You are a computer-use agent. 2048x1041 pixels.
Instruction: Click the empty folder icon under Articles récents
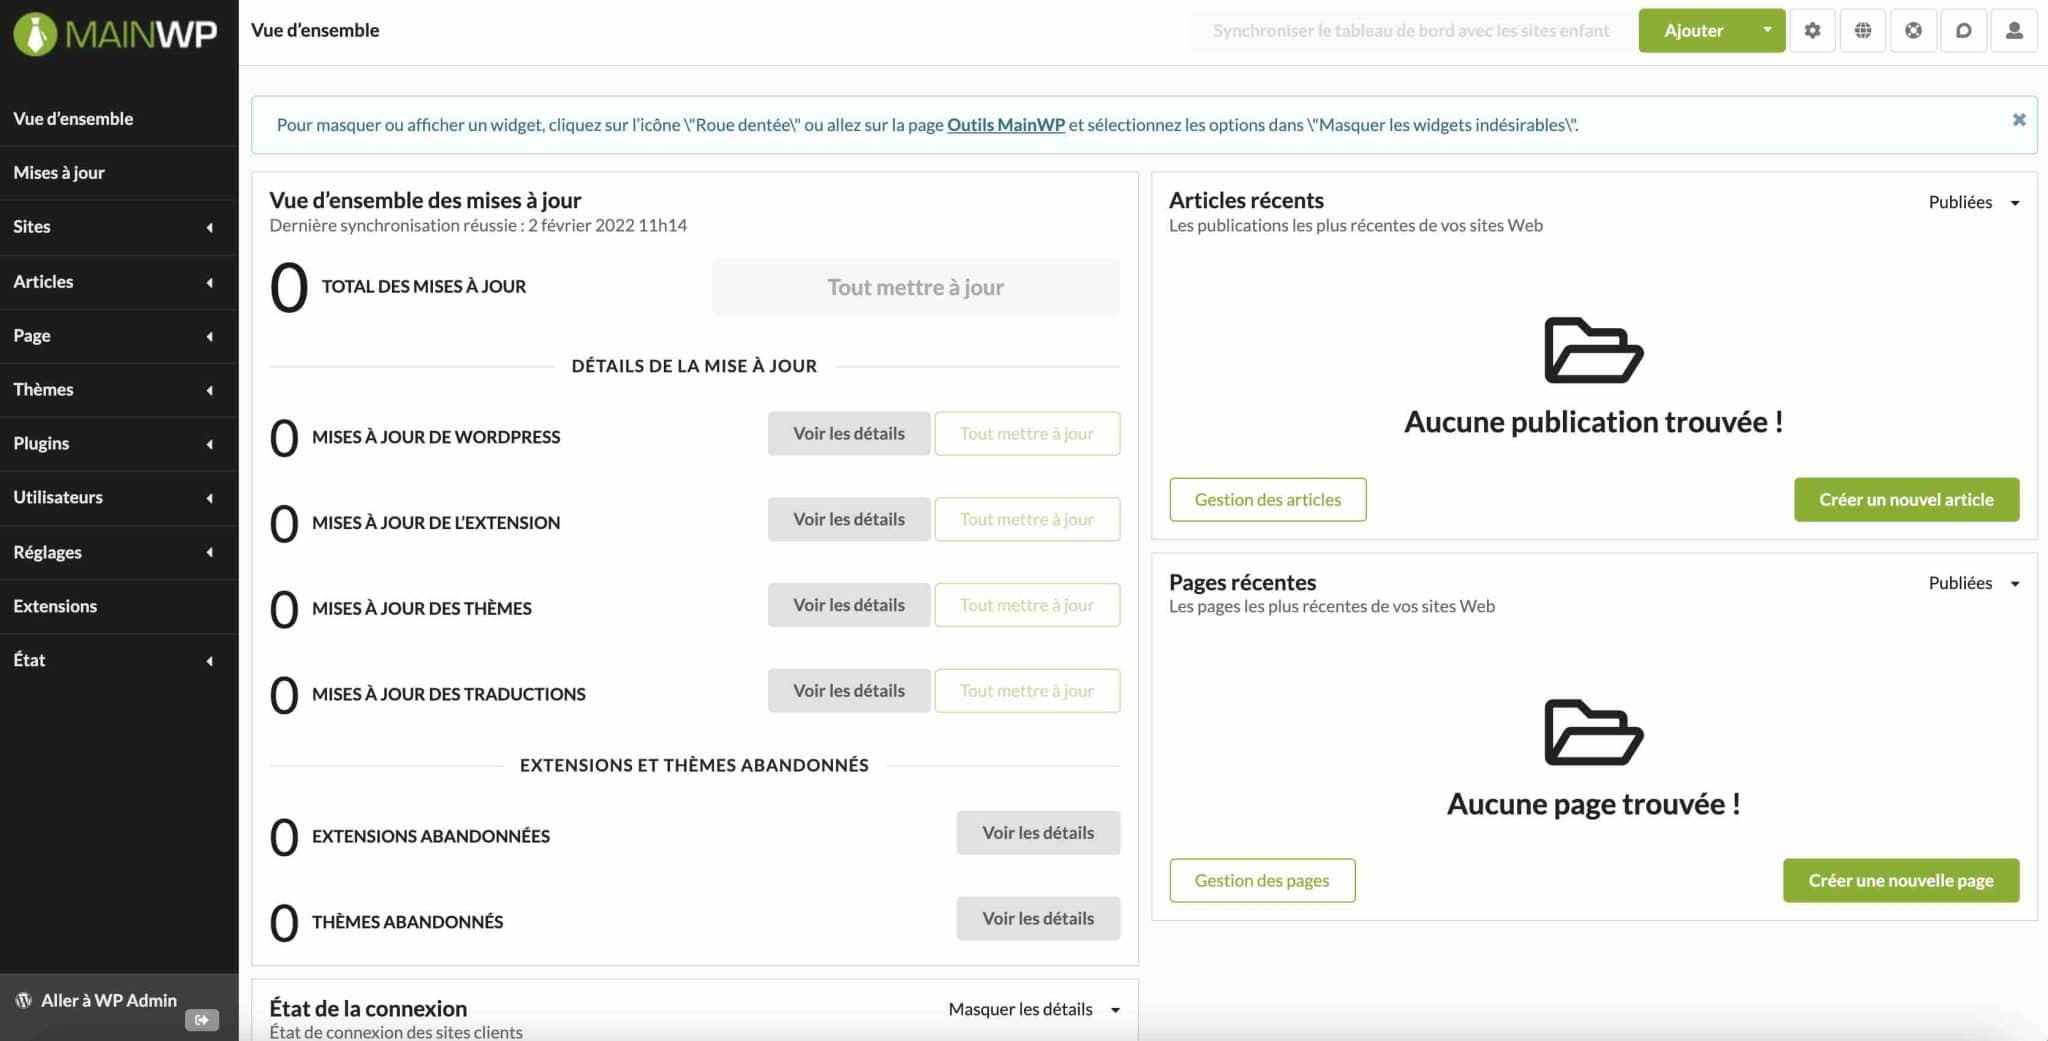1593,351
